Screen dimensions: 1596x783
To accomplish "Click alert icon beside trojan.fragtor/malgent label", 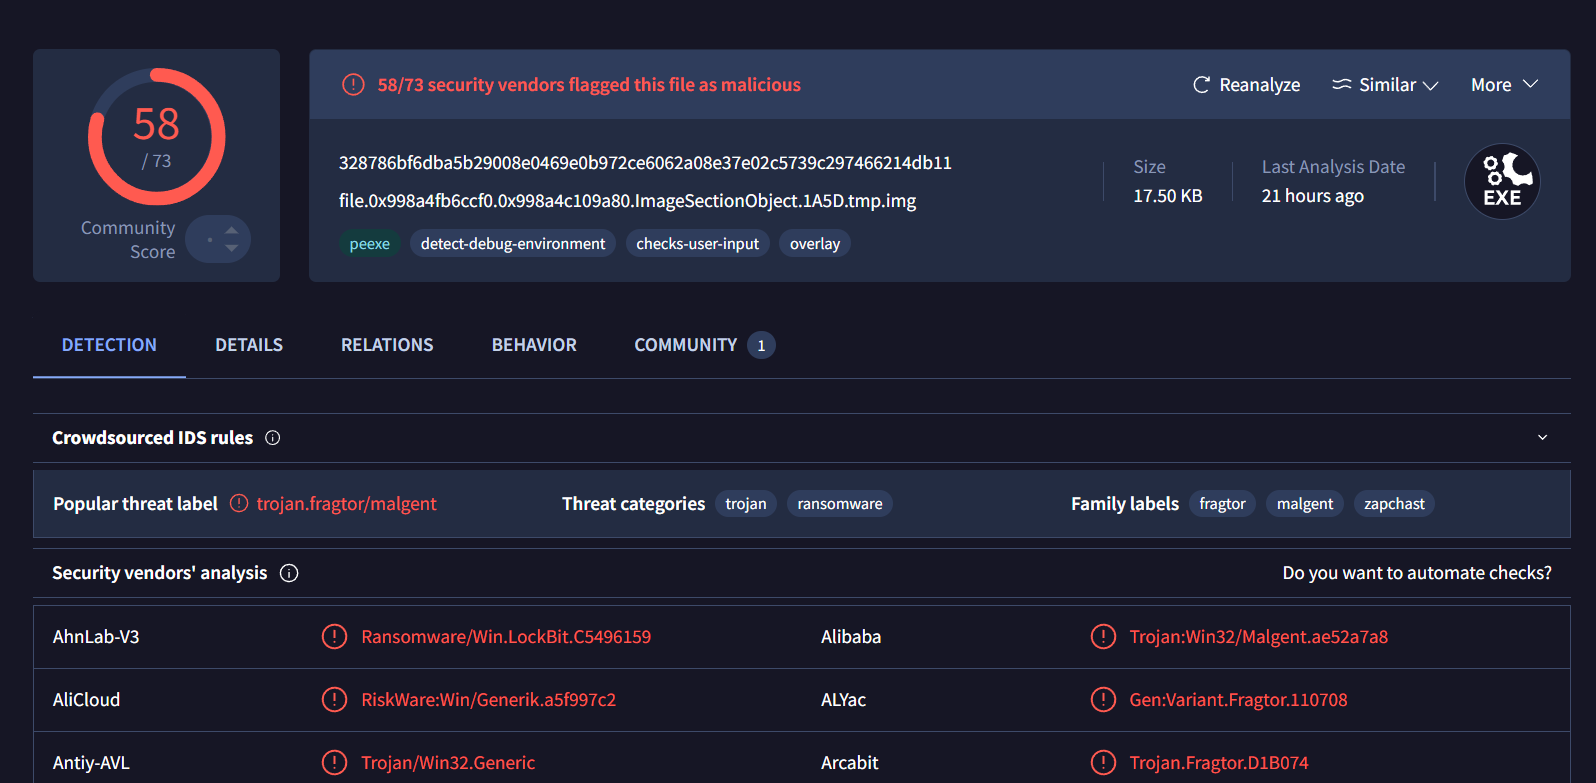I will 239,503.
